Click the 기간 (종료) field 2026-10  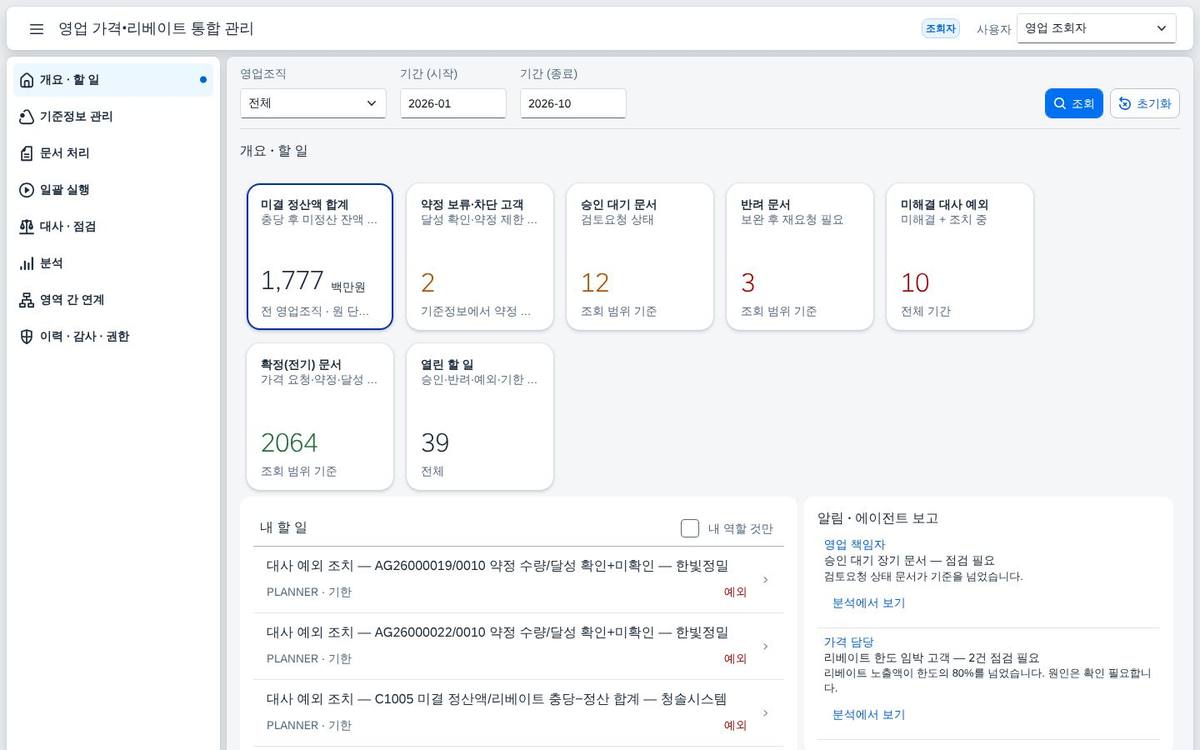tap(573, 104)
